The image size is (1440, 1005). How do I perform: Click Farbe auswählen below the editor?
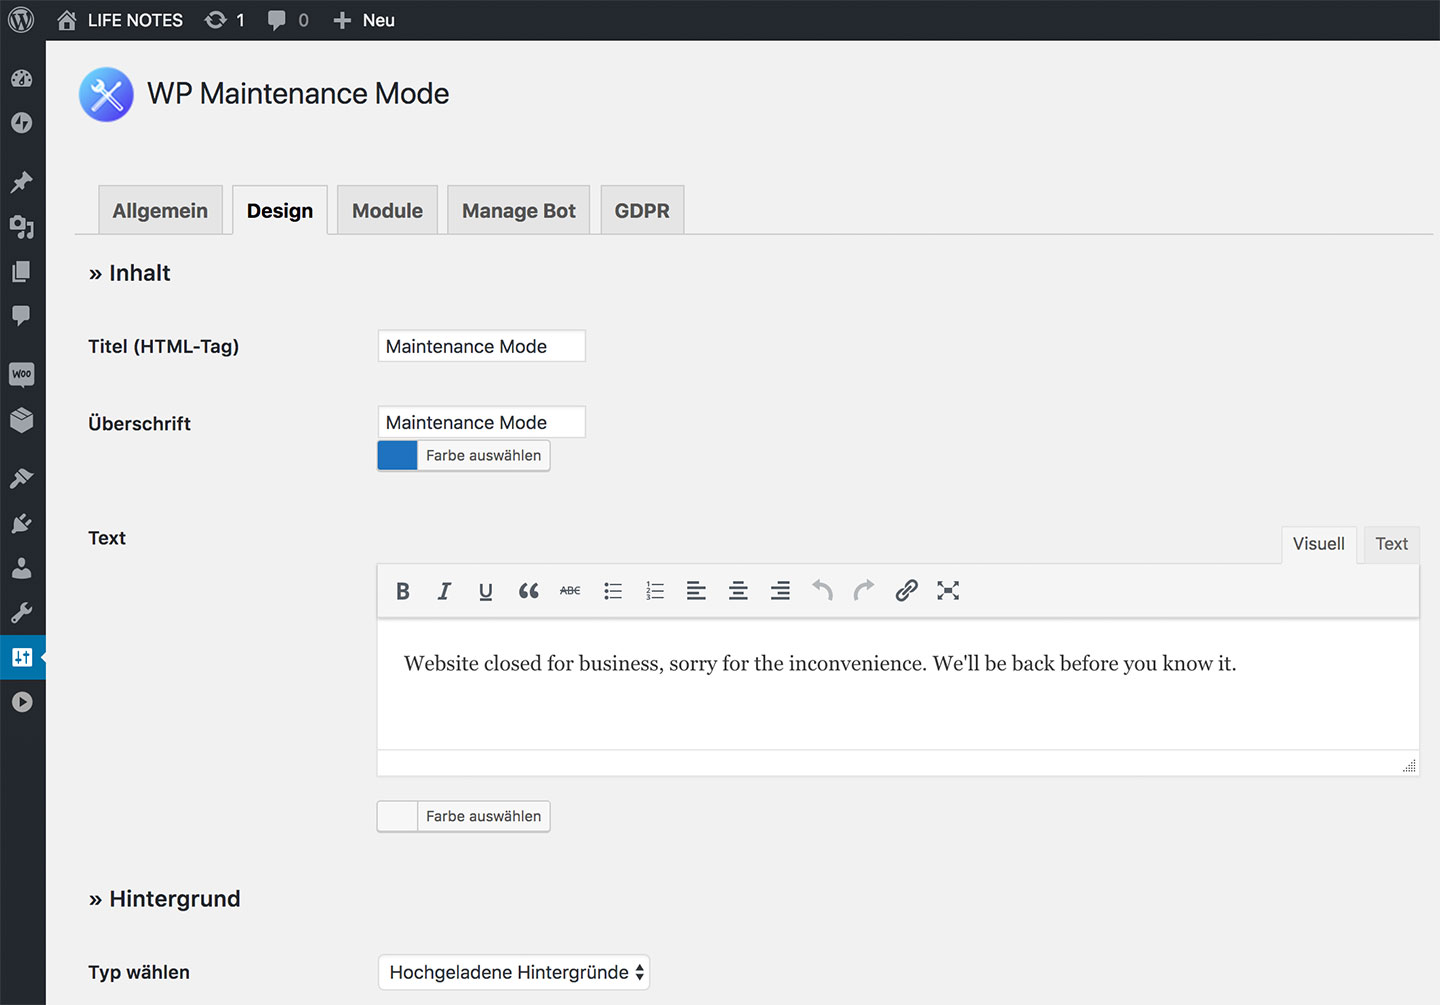(x=483, y=816)
